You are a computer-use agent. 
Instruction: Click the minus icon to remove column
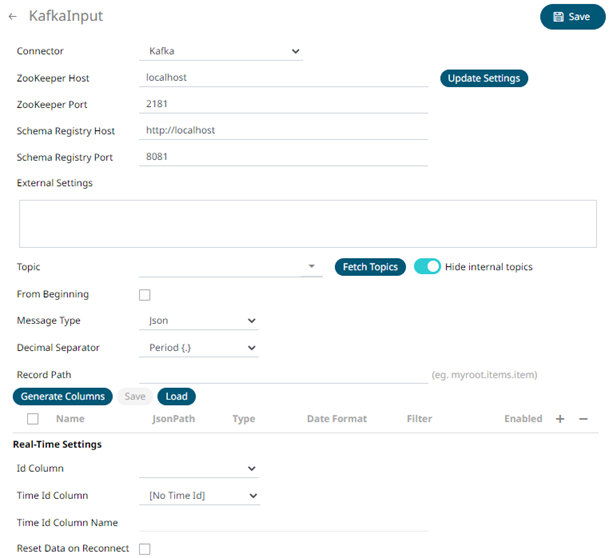pyautogui.click(x=583, y=419)
